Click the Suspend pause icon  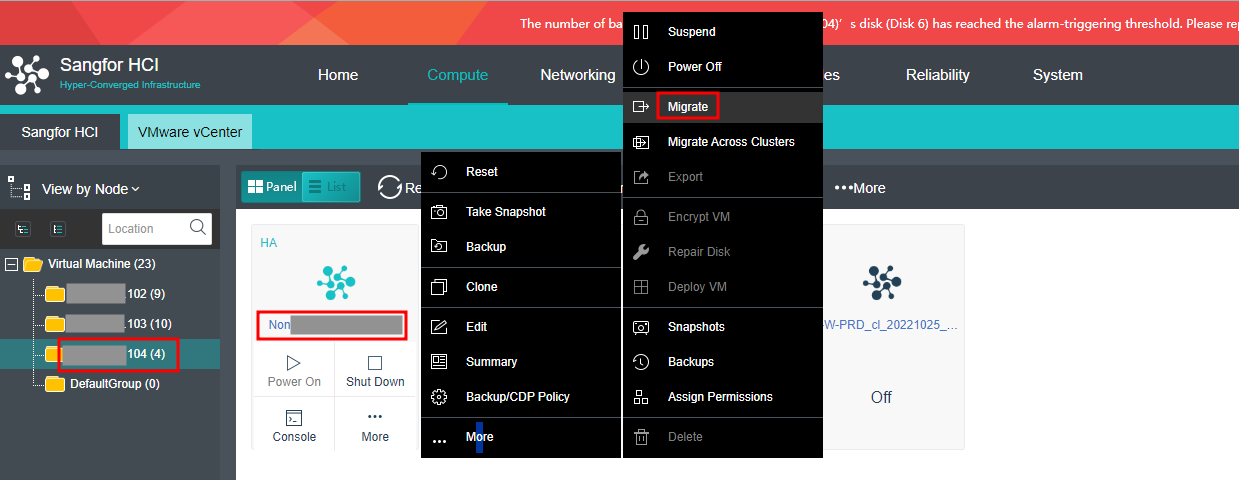[x=641, y=32]
